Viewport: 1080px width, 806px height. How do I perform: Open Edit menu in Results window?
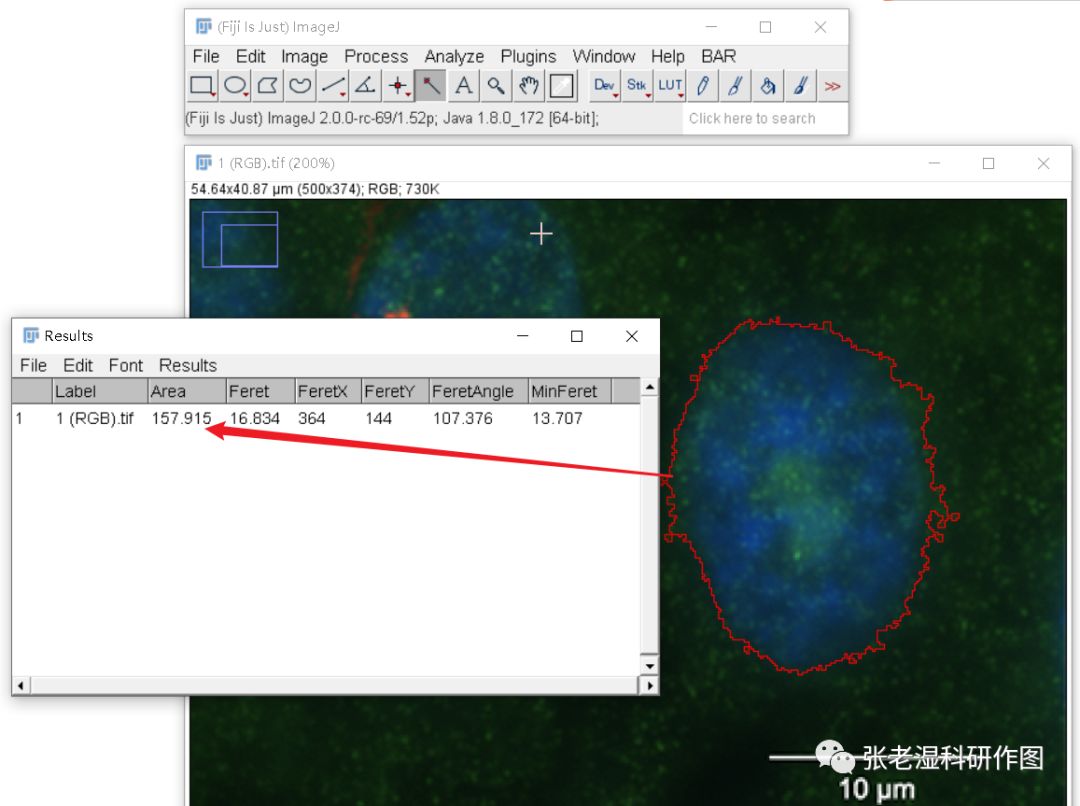78,365
